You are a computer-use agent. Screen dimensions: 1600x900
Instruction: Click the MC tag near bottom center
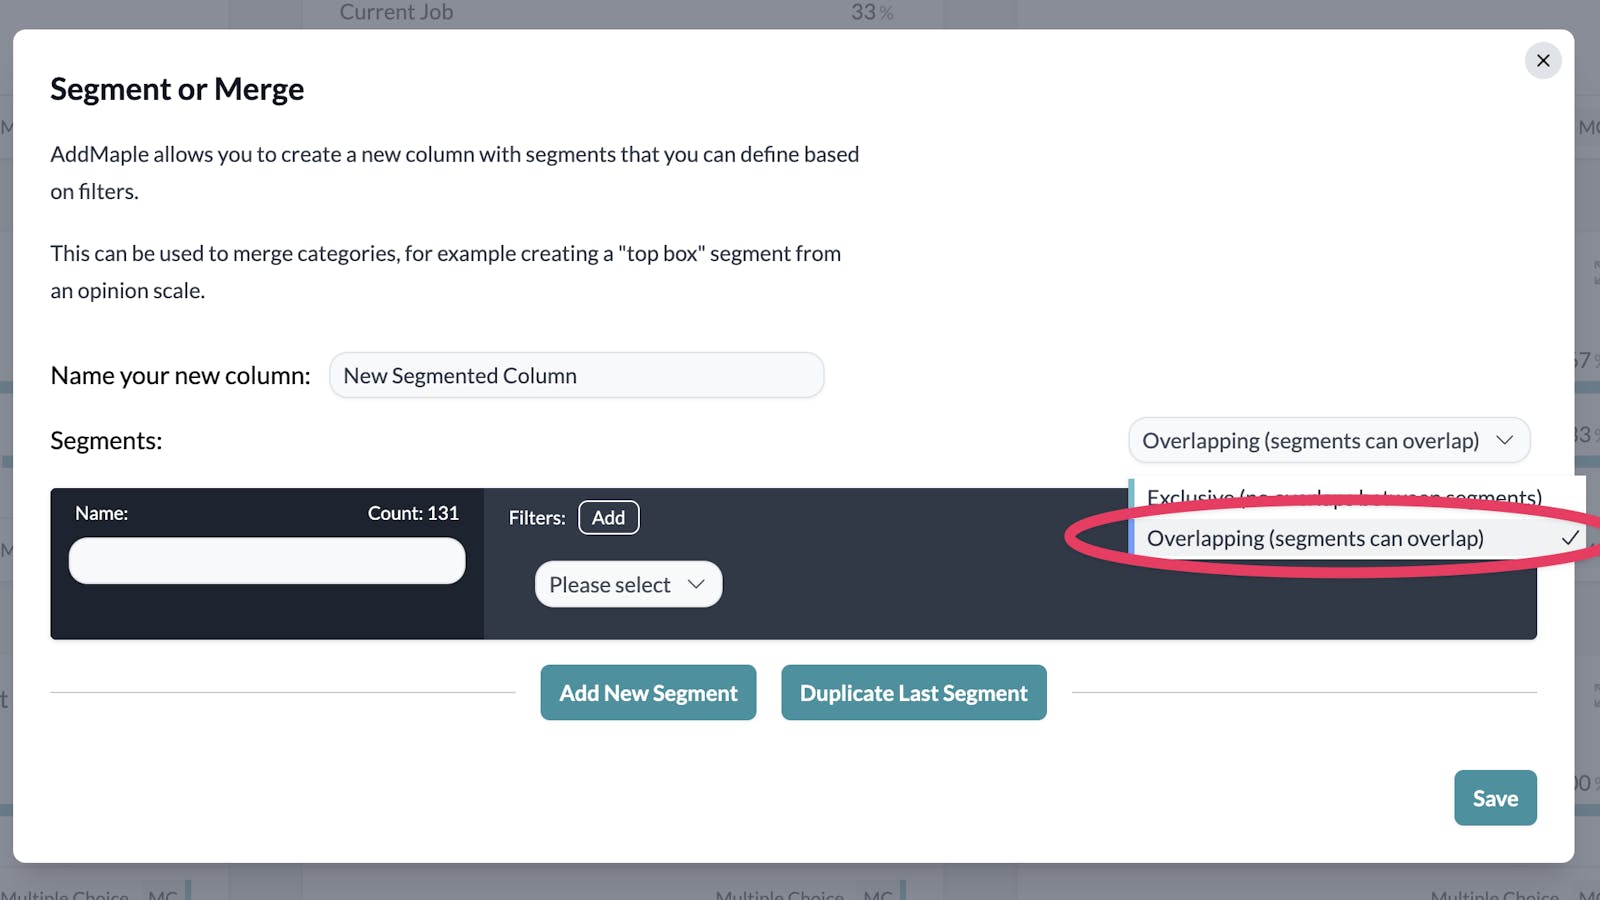tap(879, 895)
